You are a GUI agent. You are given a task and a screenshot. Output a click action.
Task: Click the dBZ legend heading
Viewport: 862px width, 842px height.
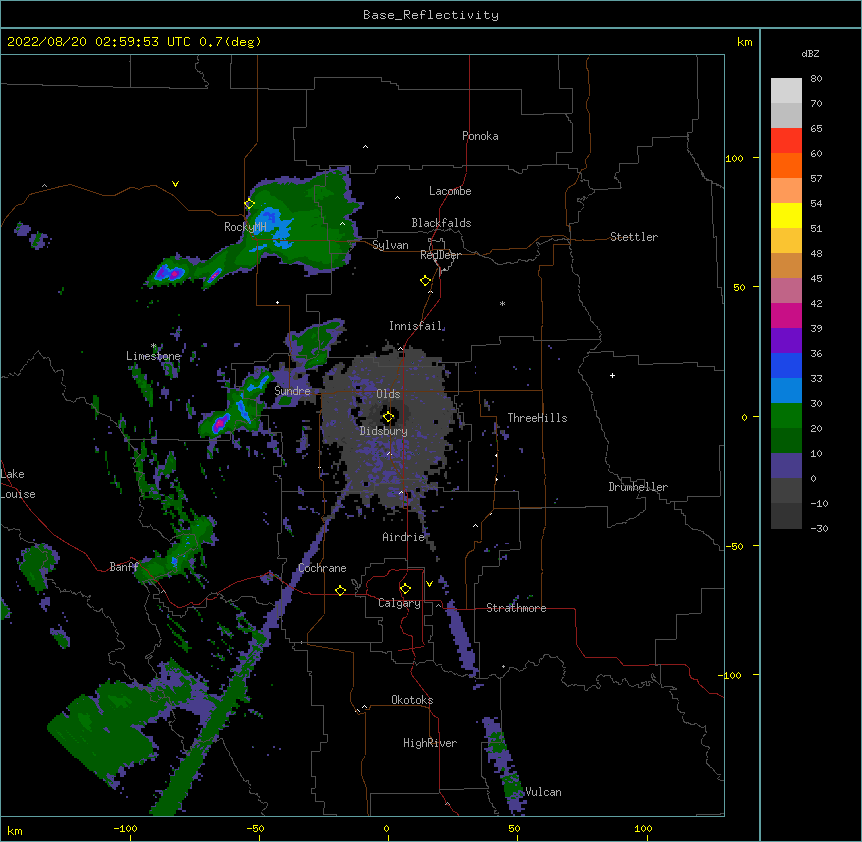[810, 54]
